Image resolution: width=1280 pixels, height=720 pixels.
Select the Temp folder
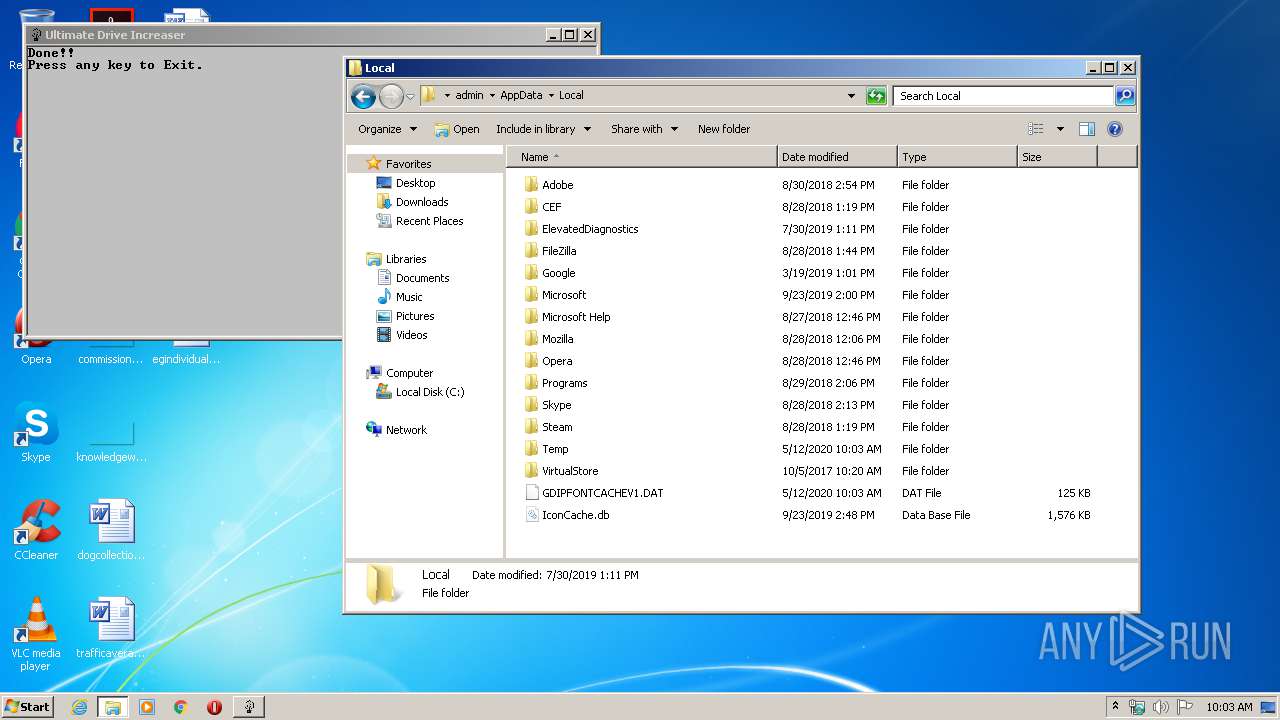click(555, 449)
